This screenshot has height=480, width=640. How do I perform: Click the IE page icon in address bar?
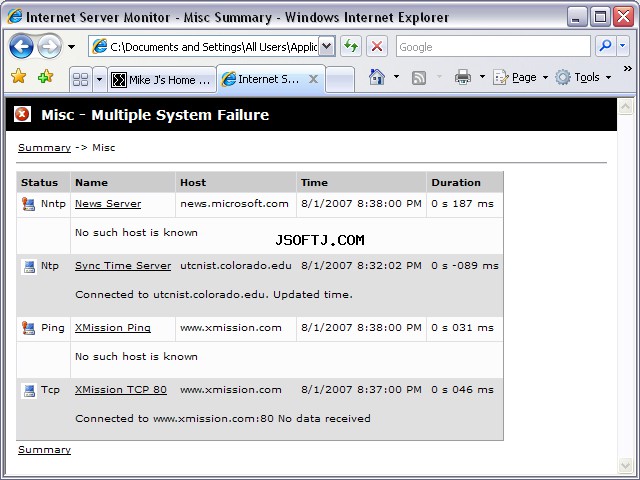(99, 47)
